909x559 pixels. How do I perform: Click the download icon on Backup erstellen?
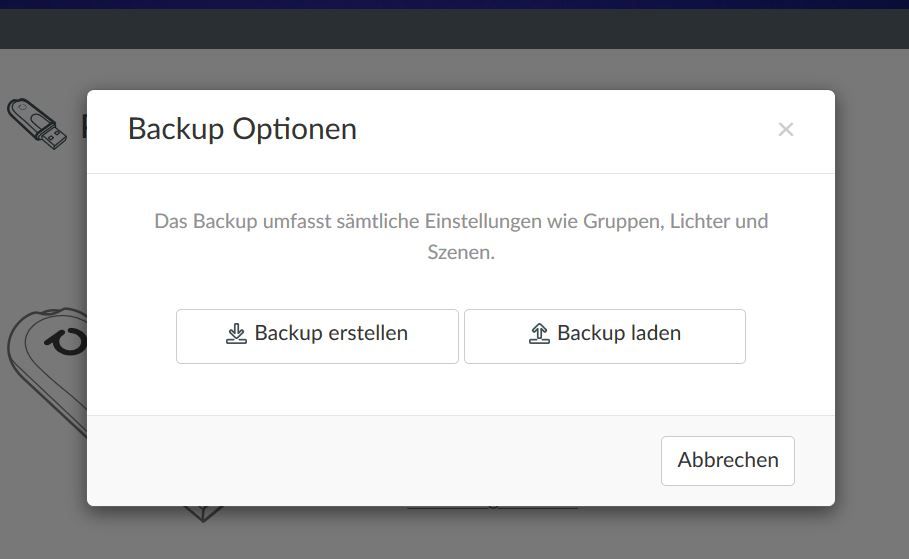click(236, 334)
